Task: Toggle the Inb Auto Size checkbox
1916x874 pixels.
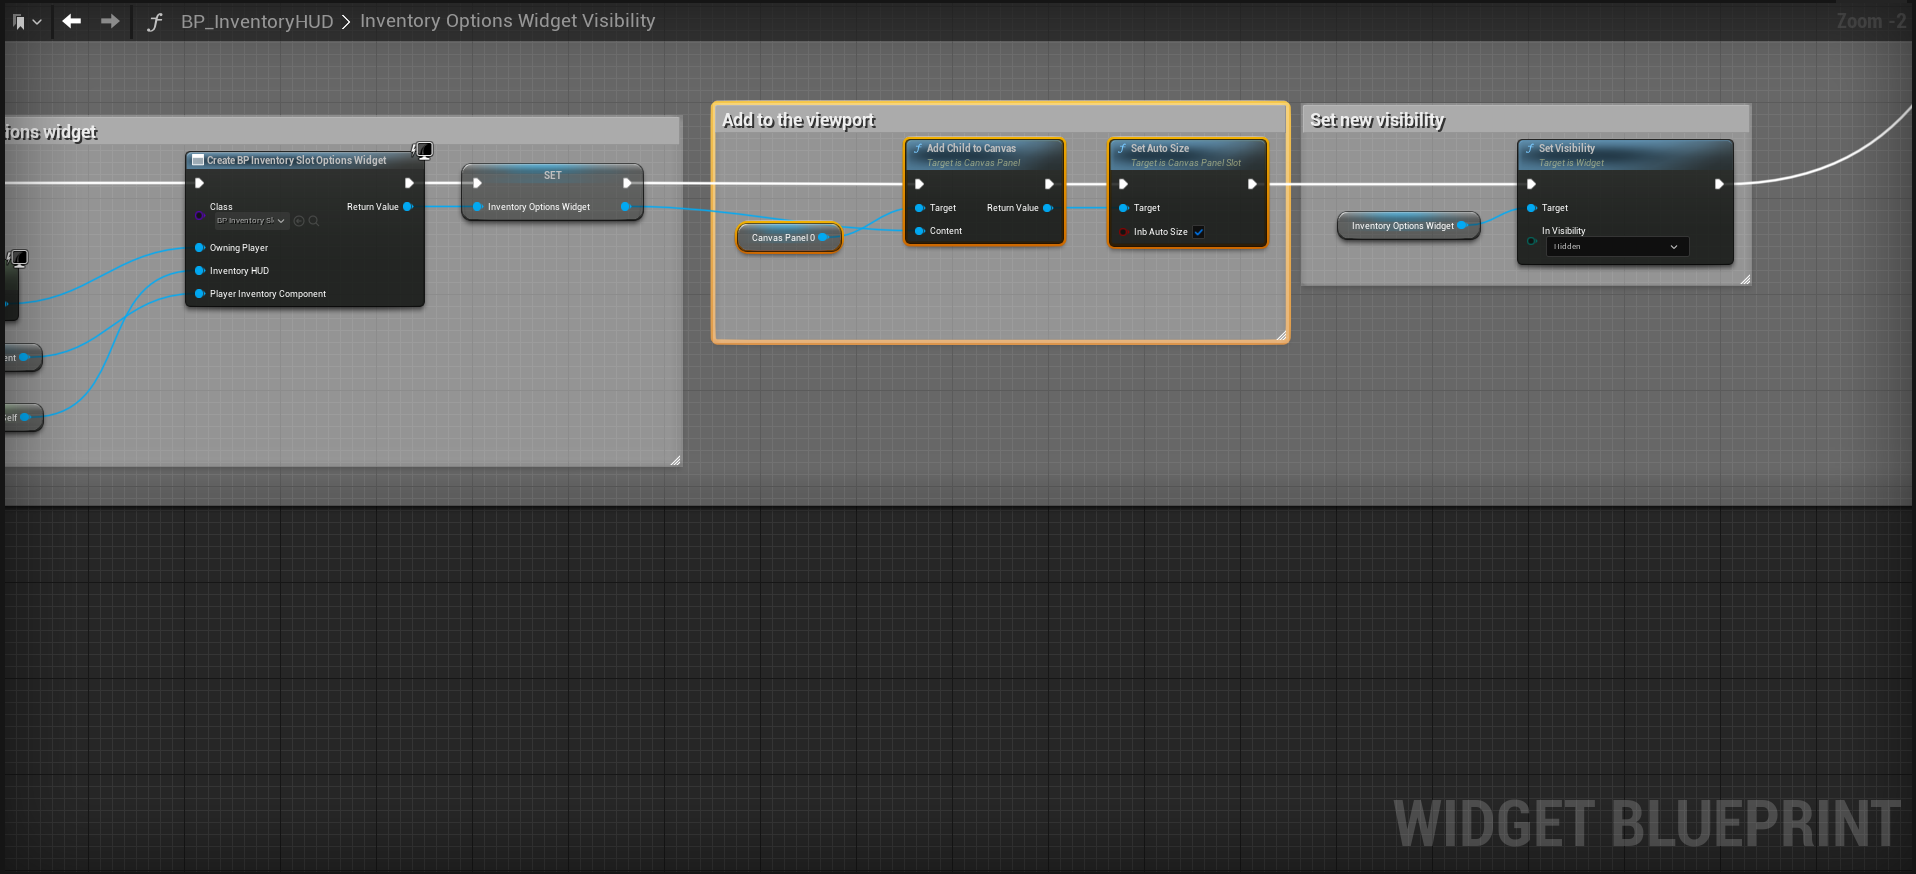Action: pos(1199,232)
